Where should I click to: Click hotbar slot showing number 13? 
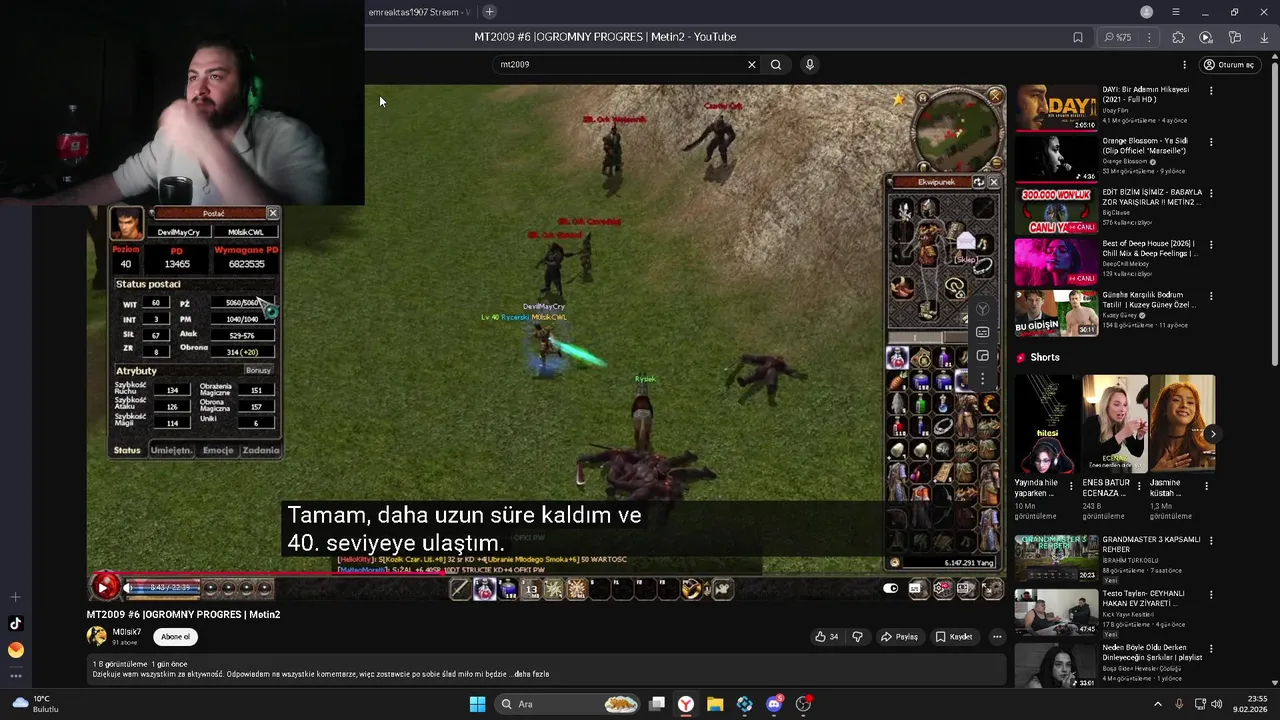tap(531, 589)
